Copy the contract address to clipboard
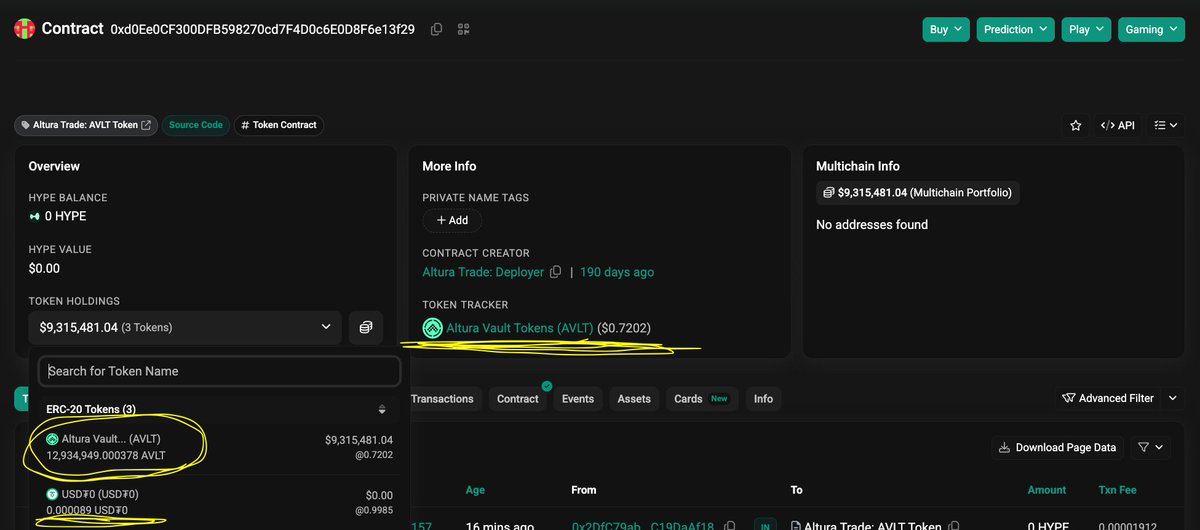 click(436, 29)
